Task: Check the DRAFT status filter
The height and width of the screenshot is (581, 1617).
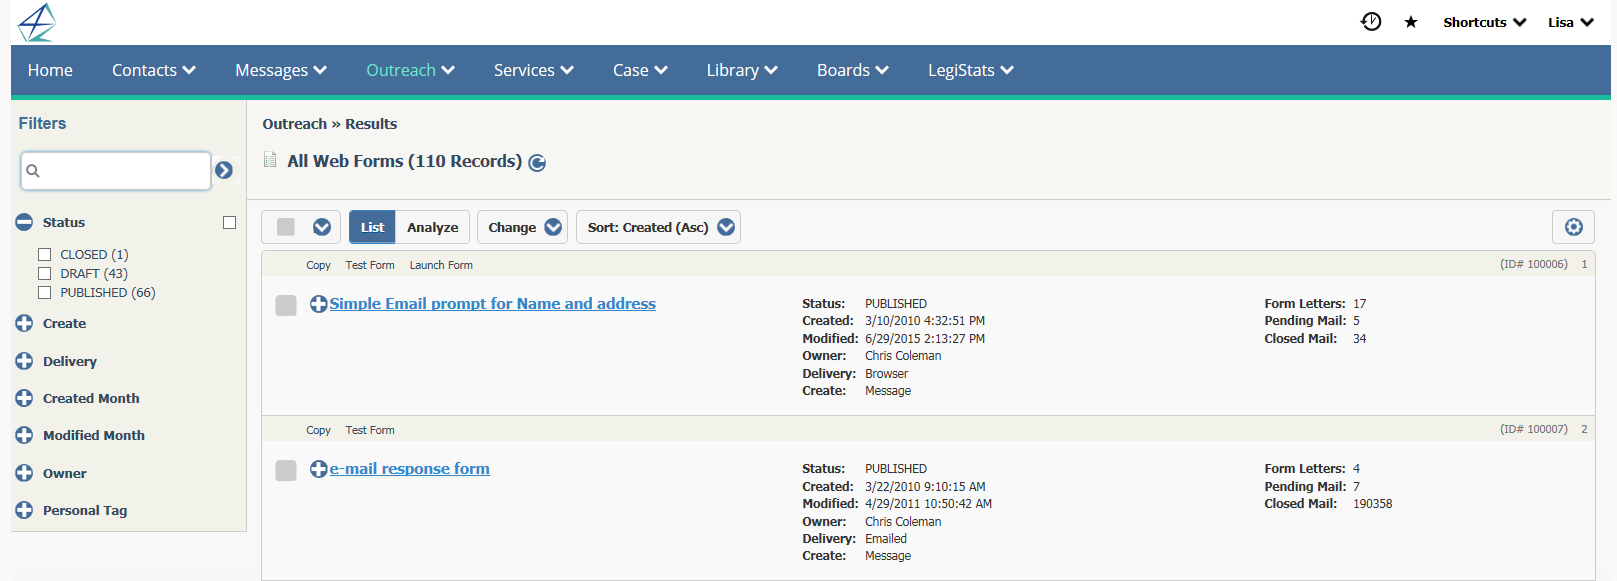Action: coord(44,273)
